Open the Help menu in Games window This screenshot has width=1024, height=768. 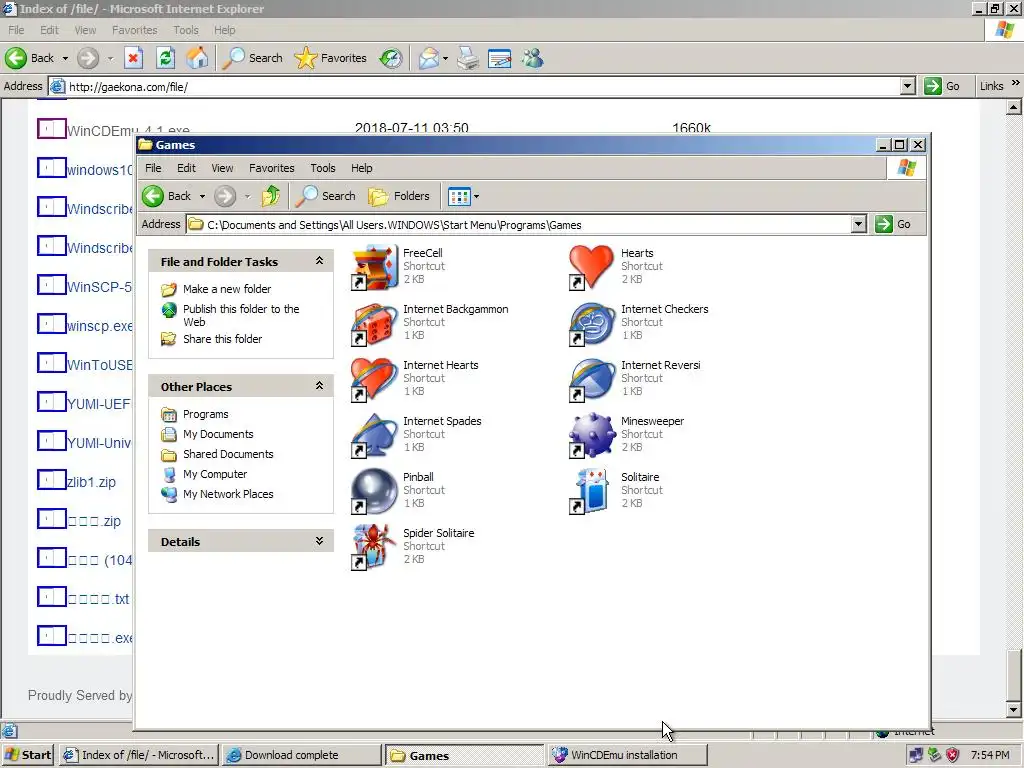coord(361,168)
